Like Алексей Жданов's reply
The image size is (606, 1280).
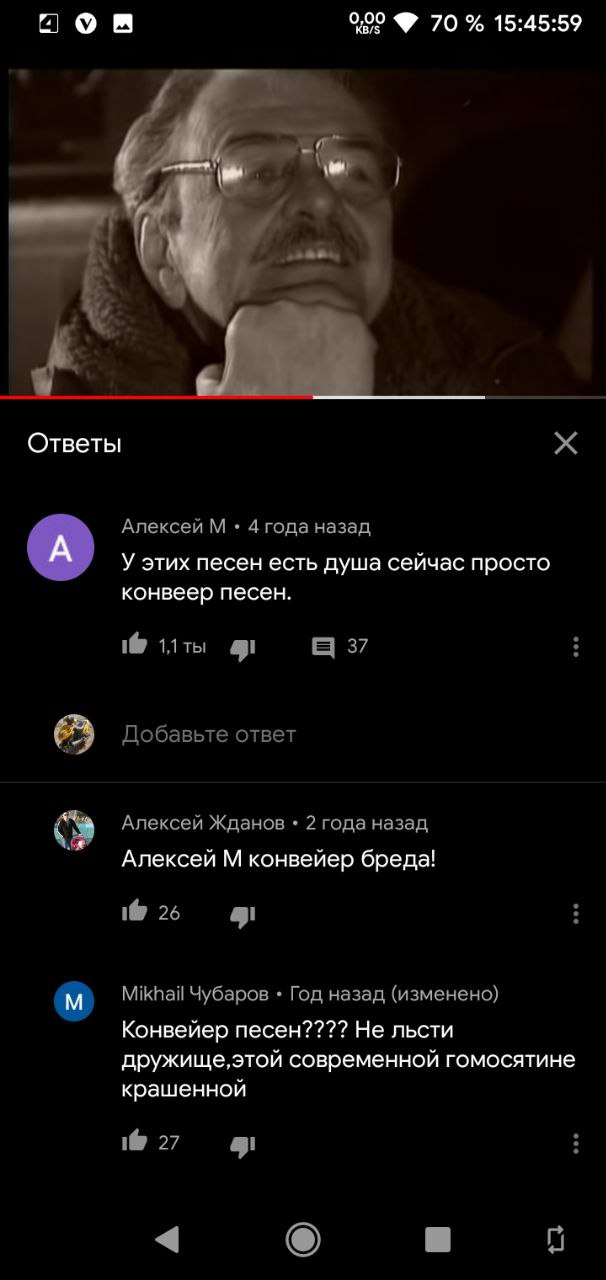(x=135, y=911)
